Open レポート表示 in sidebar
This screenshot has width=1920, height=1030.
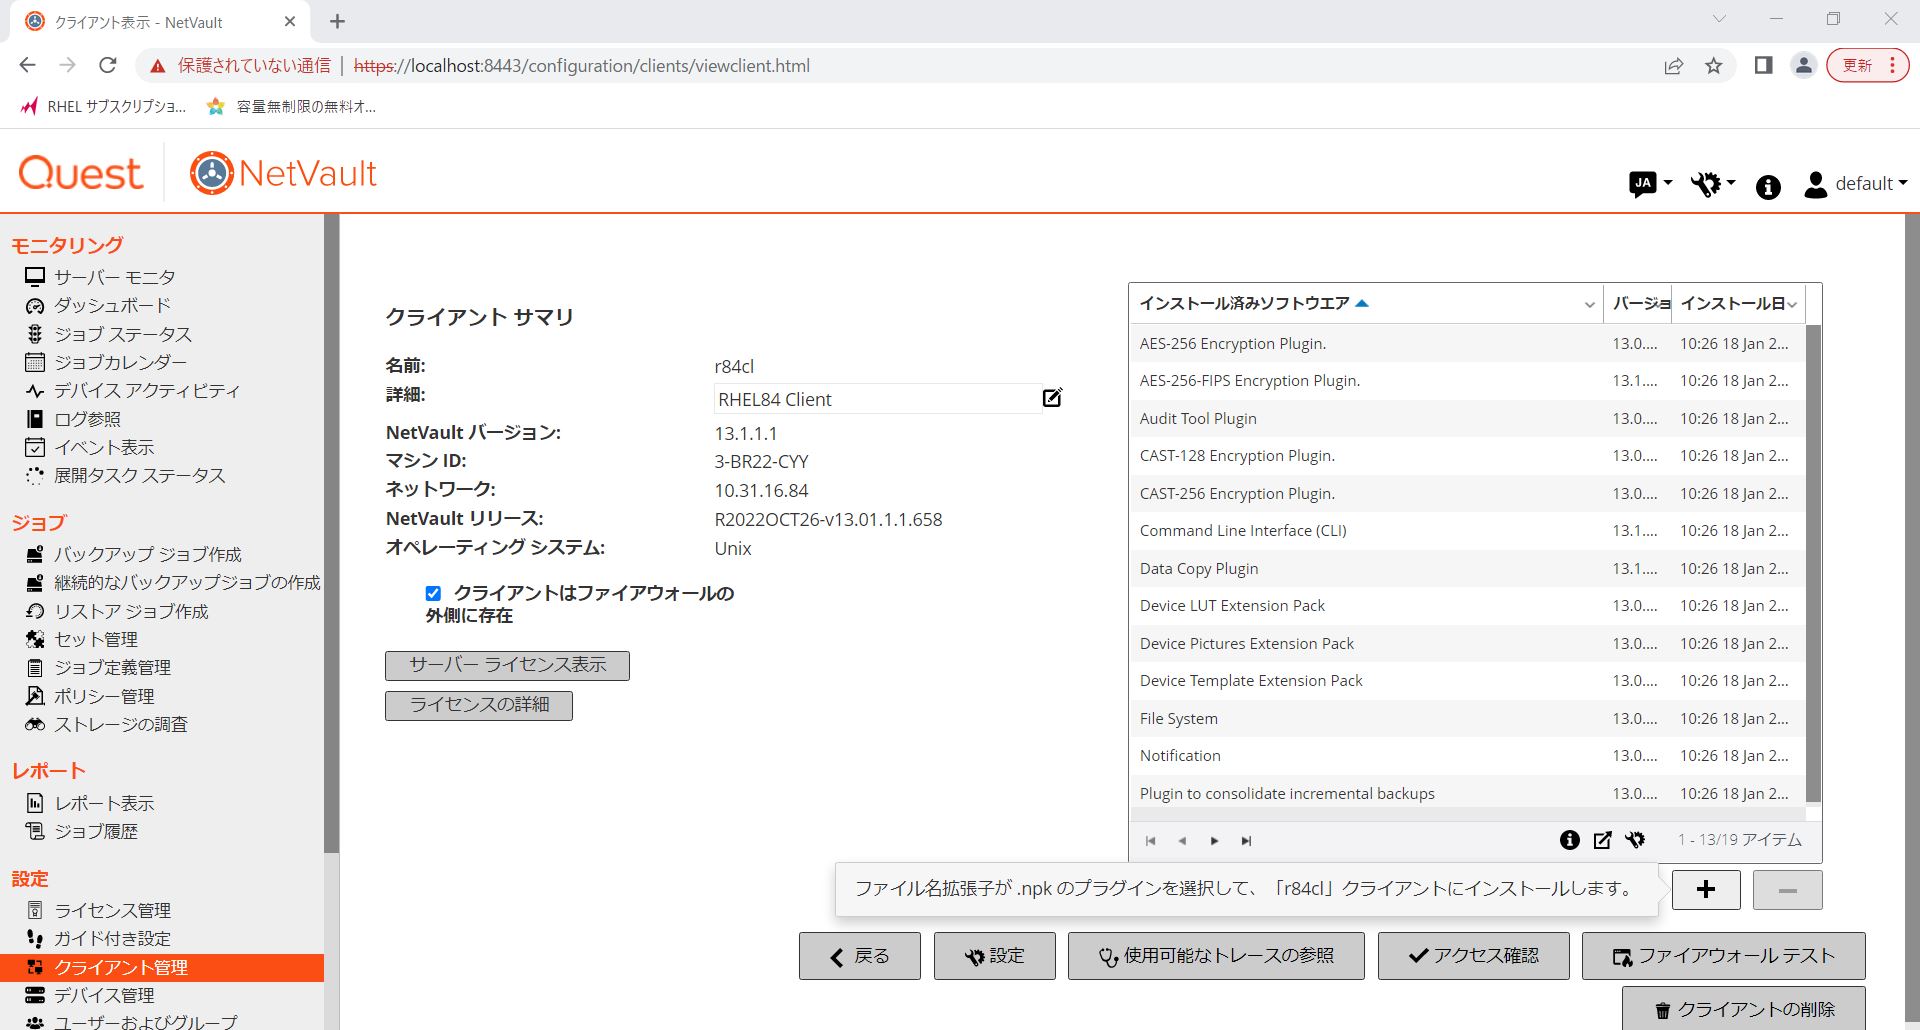[104, 803]
